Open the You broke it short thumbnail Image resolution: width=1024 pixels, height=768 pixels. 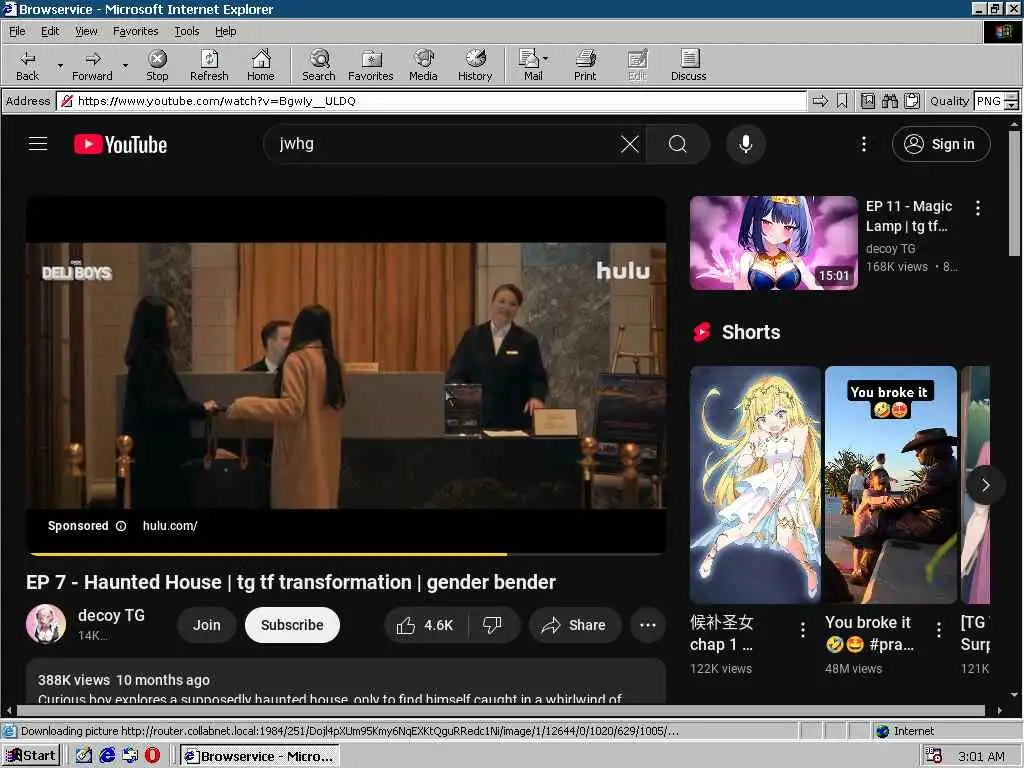[891, 485]
